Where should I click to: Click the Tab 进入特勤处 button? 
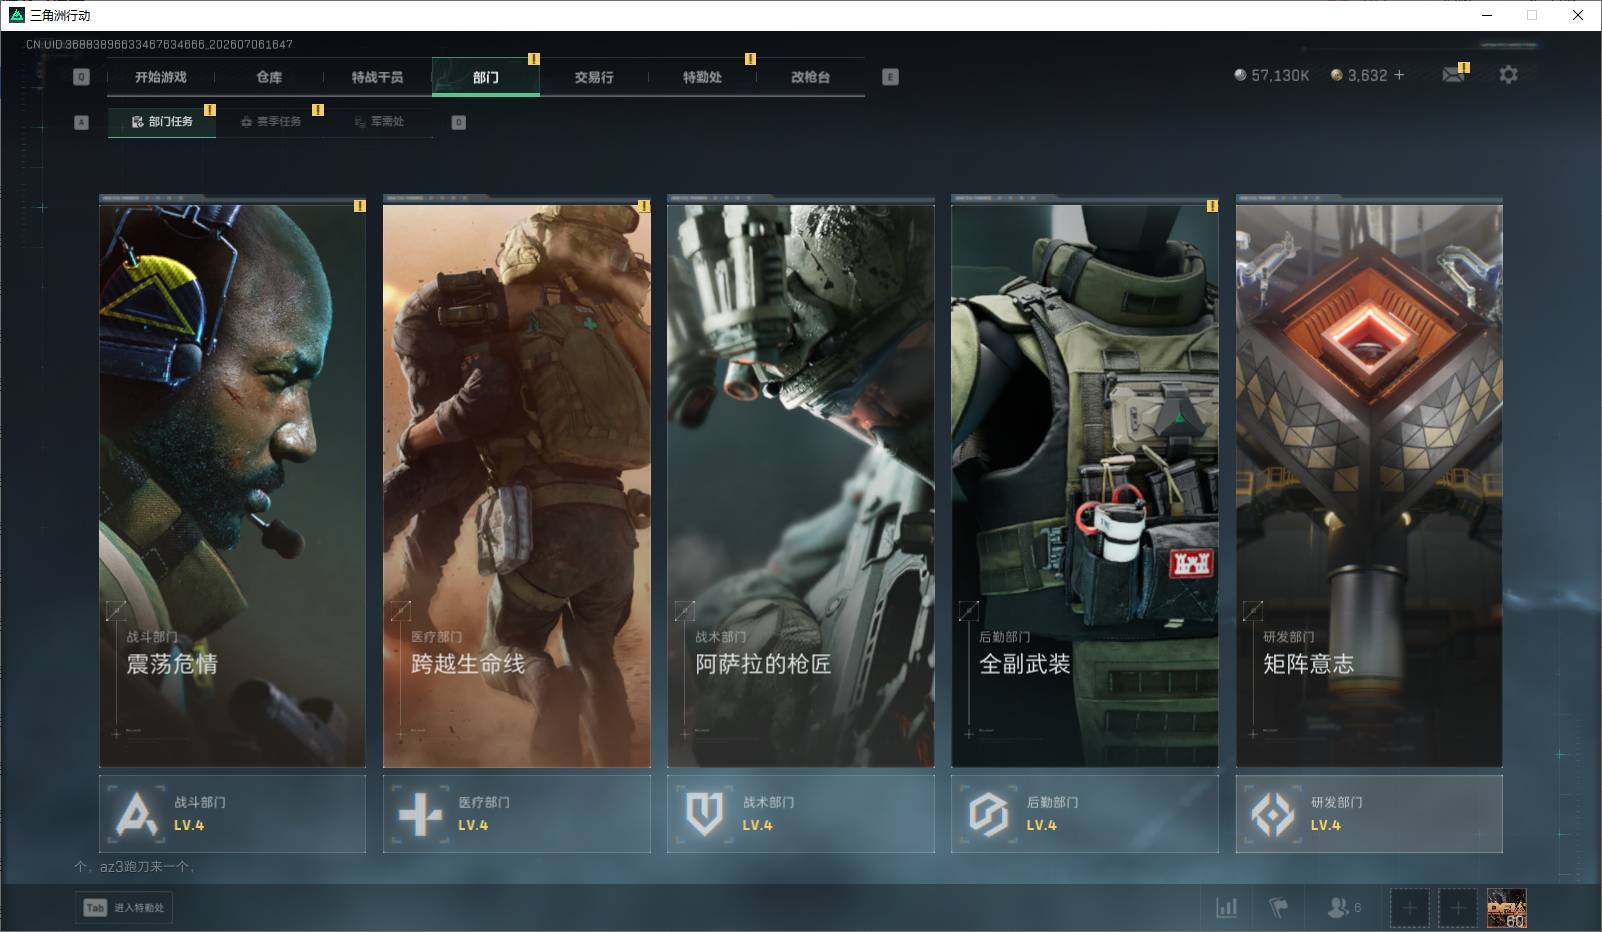(124, 907)
